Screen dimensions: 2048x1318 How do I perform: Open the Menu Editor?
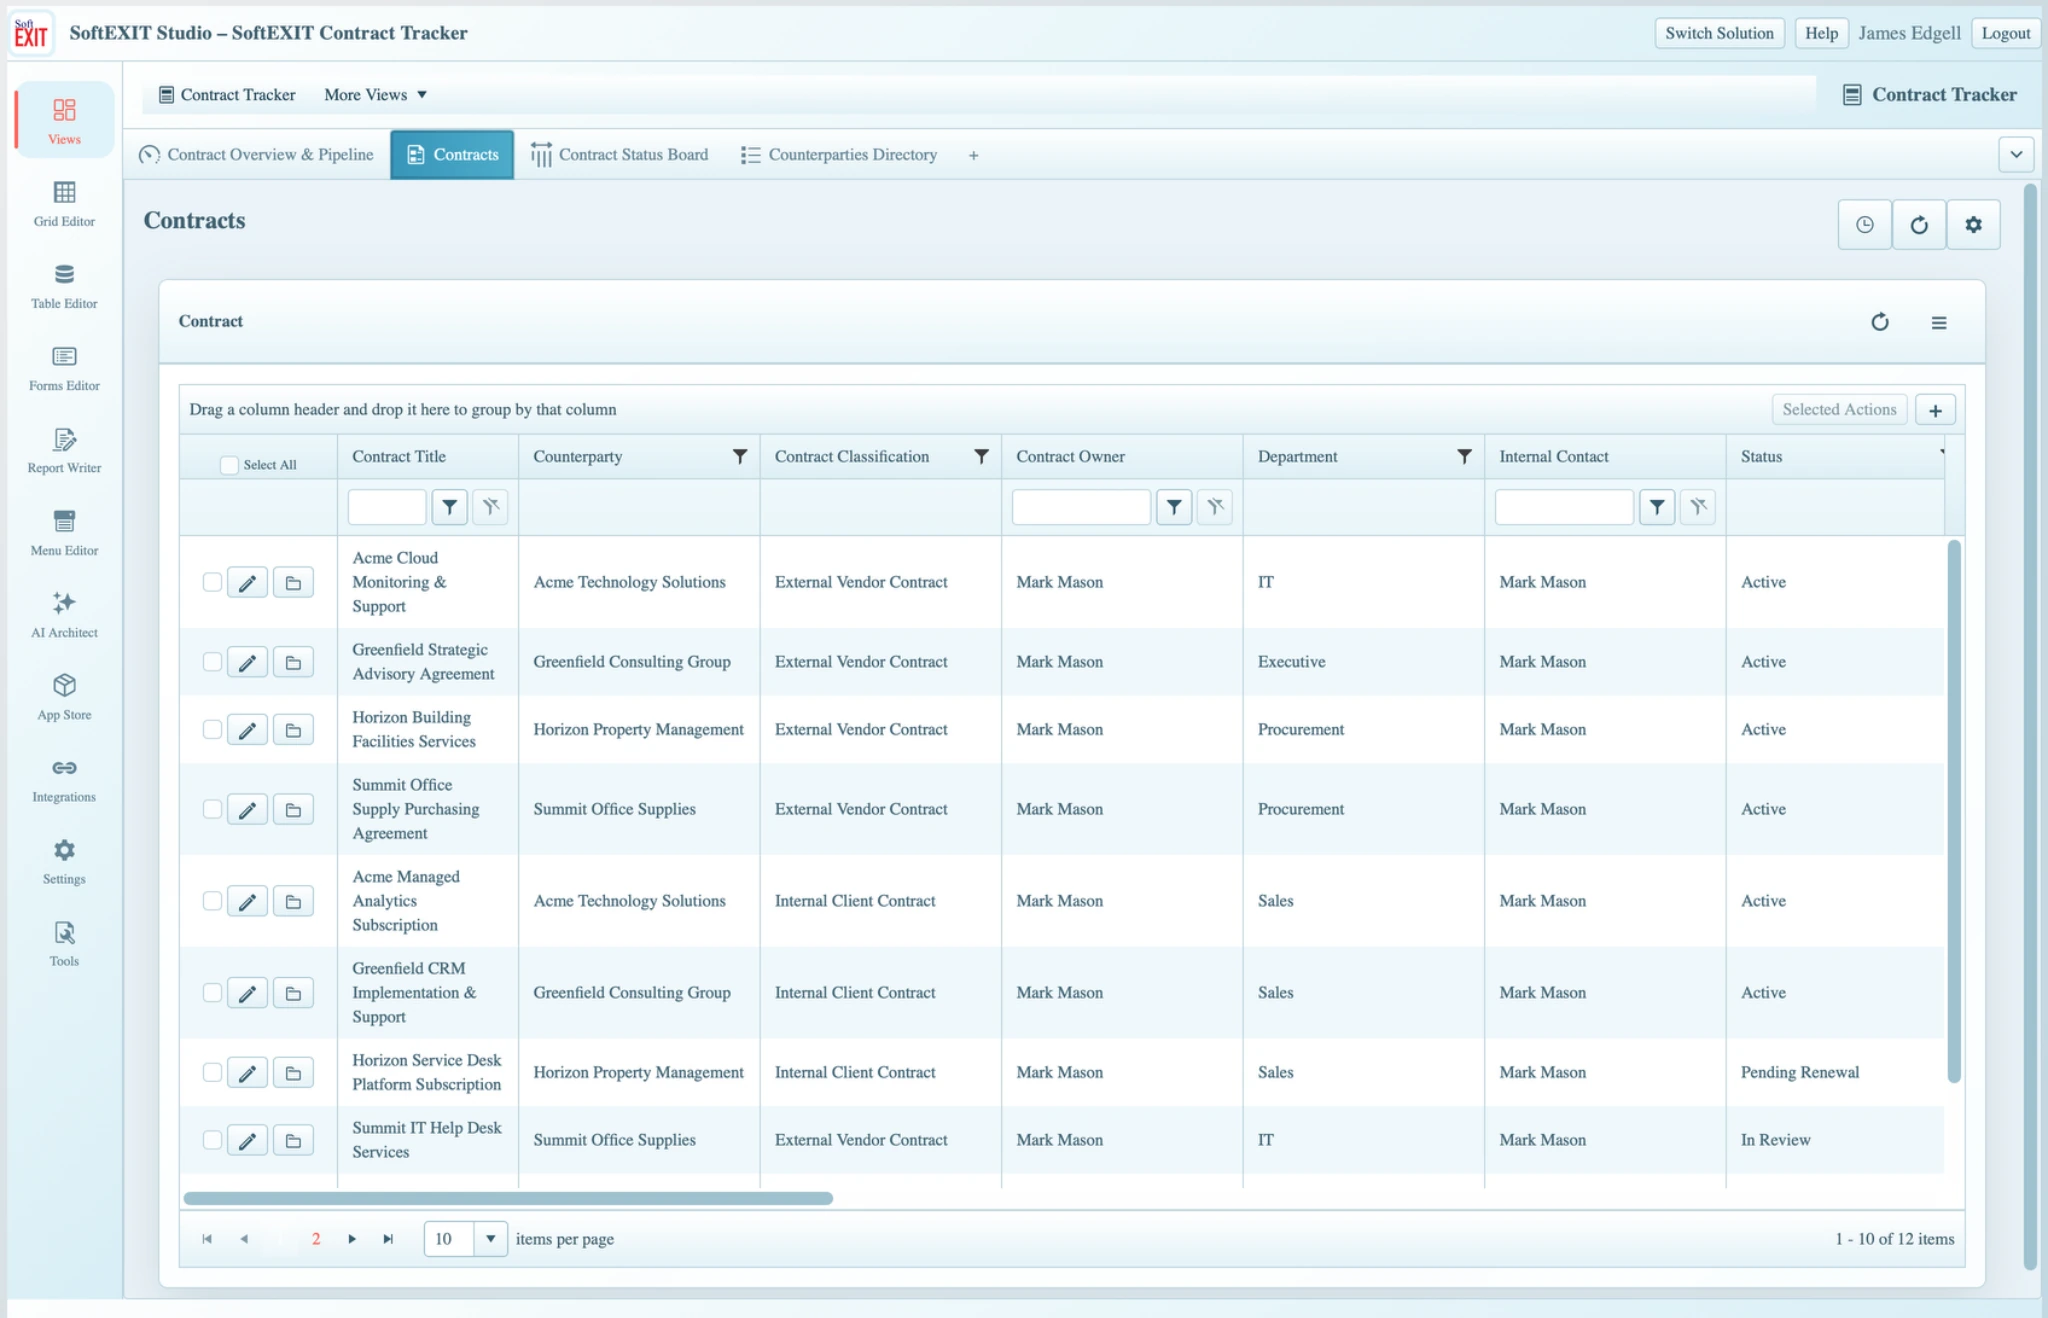[64, 533]
